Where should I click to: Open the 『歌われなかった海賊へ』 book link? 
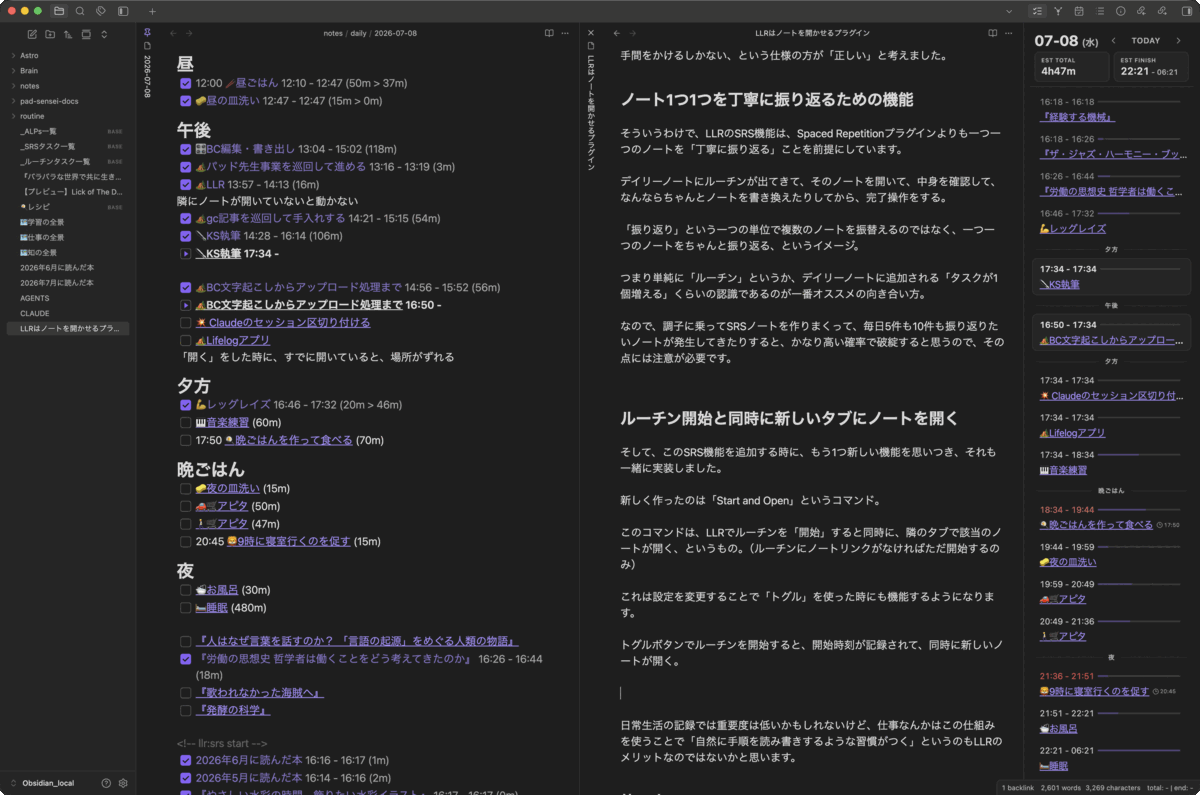pyautogui.click(x=260, y=692)
